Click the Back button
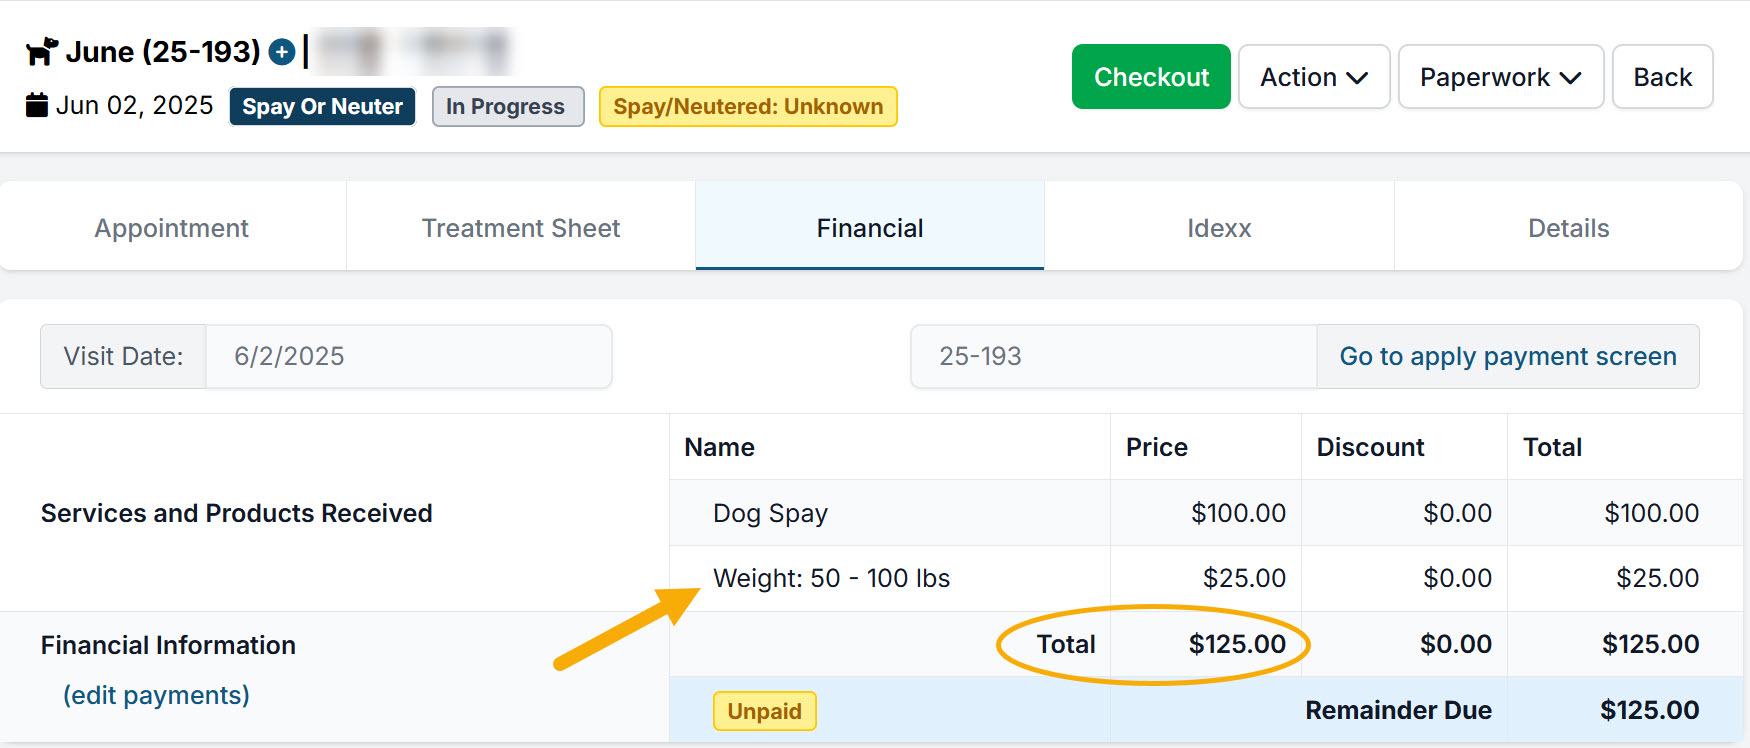The height and width of the screenshot is (748, 1750). point(1662,77)
